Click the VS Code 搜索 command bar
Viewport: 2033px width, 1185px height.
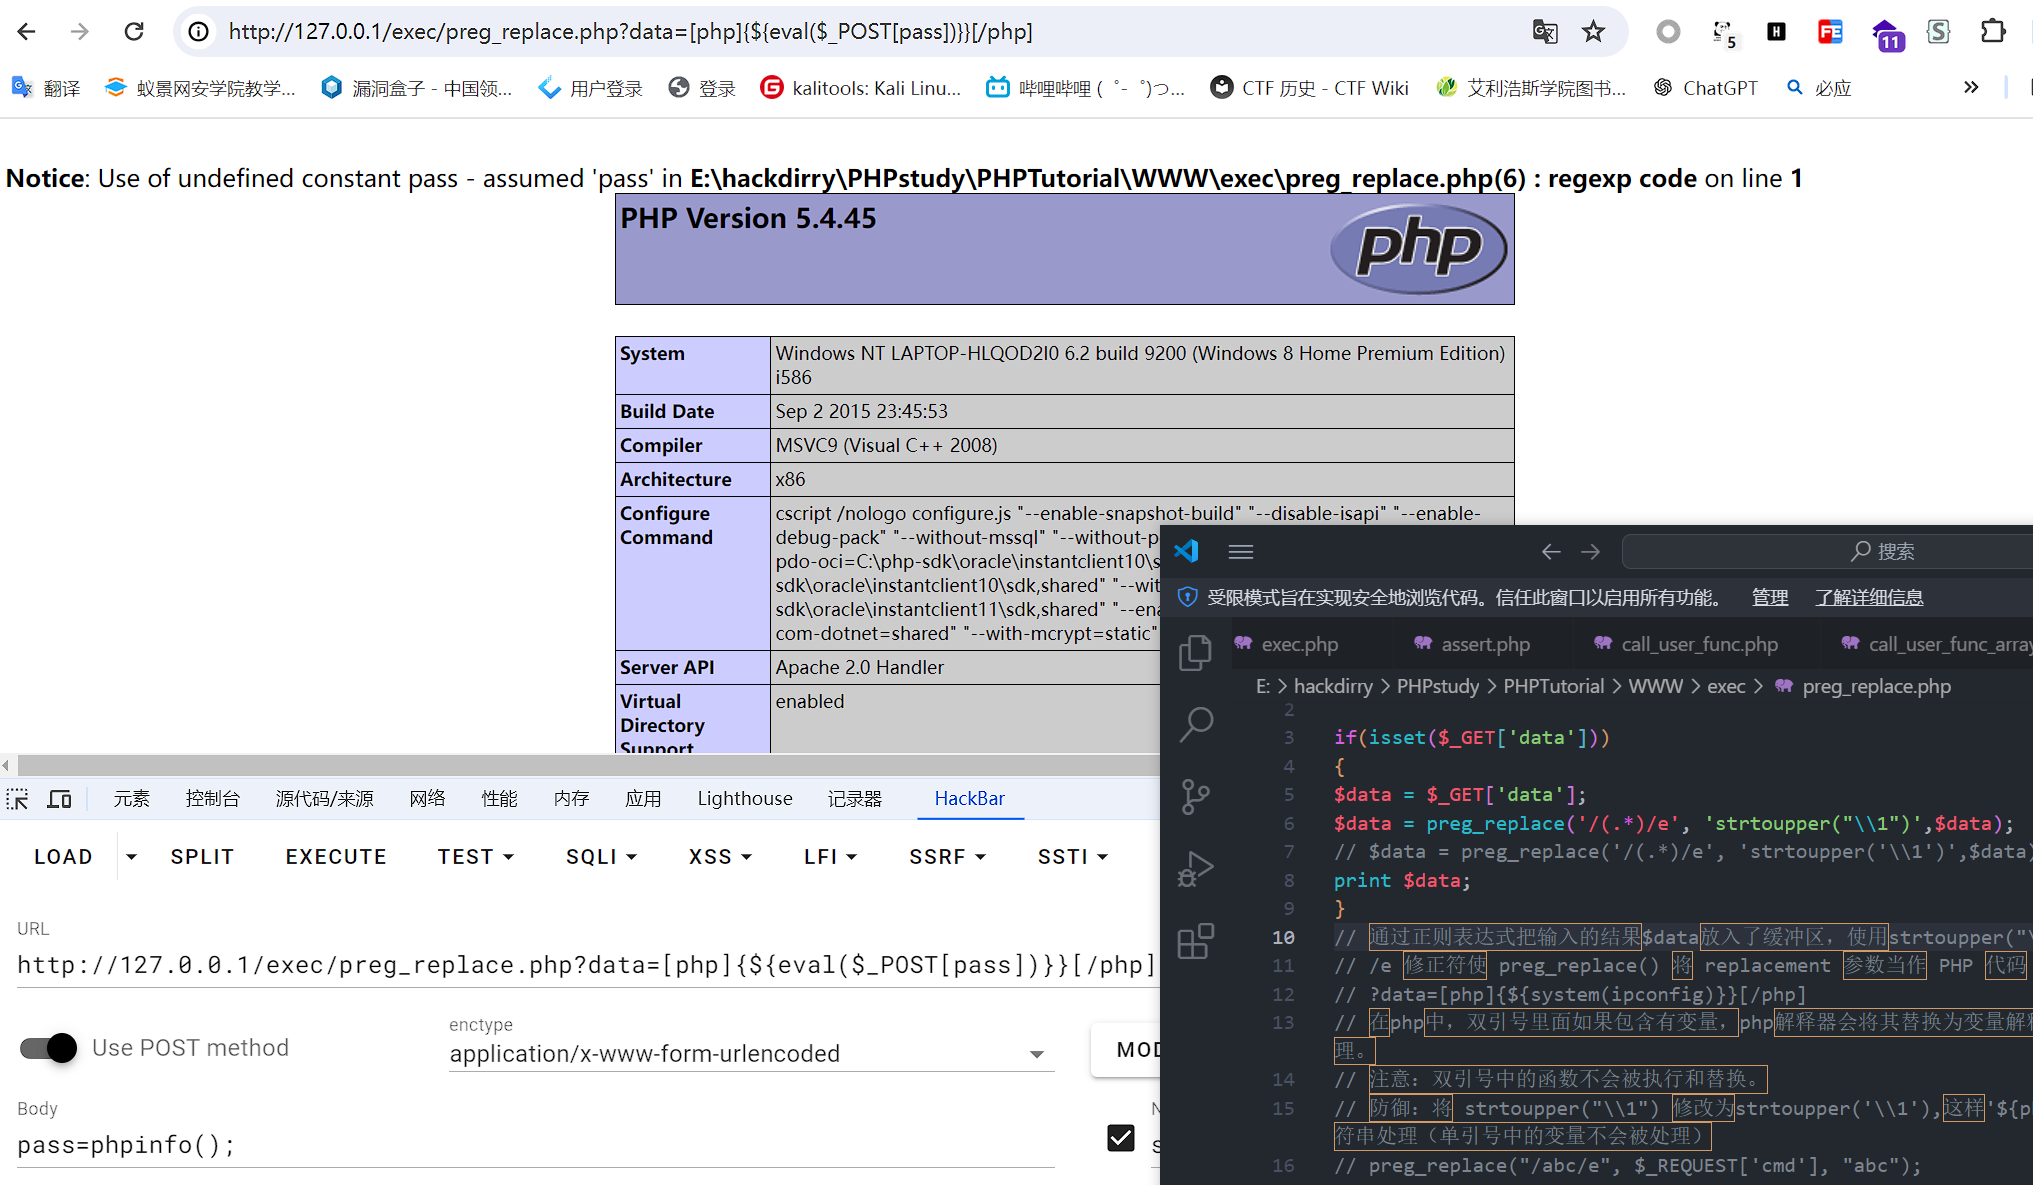[x=1827, y=551]
